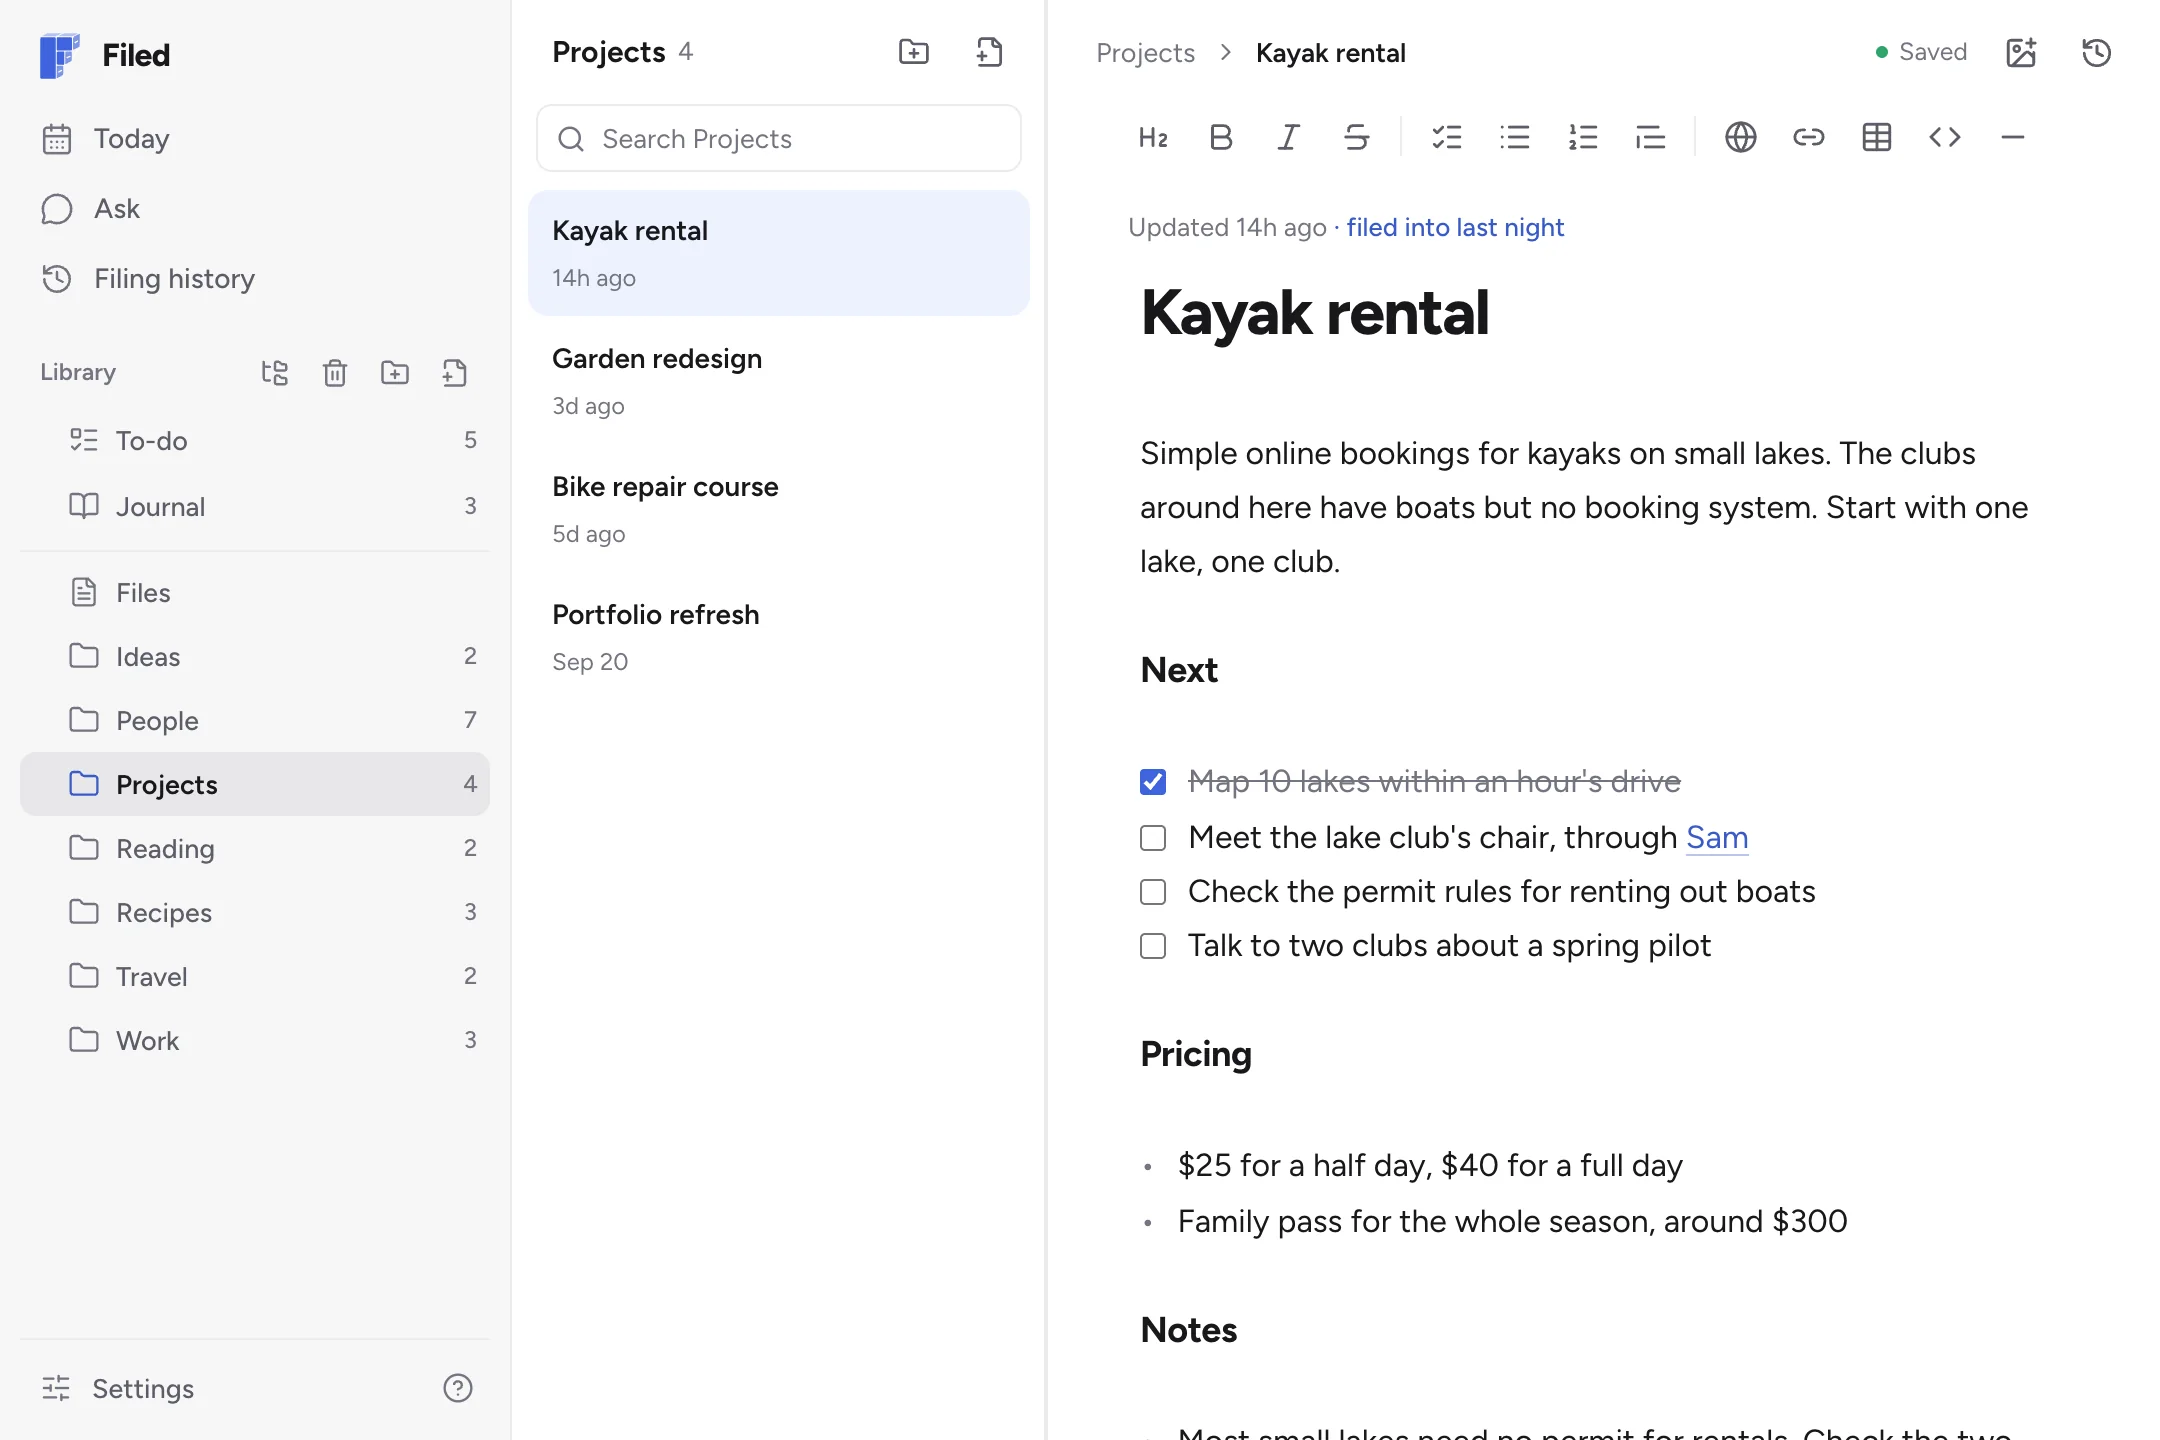Screen dimensions: 2160x1440
Task: Open the Ideas folder
Action: [x=255, y=656]
